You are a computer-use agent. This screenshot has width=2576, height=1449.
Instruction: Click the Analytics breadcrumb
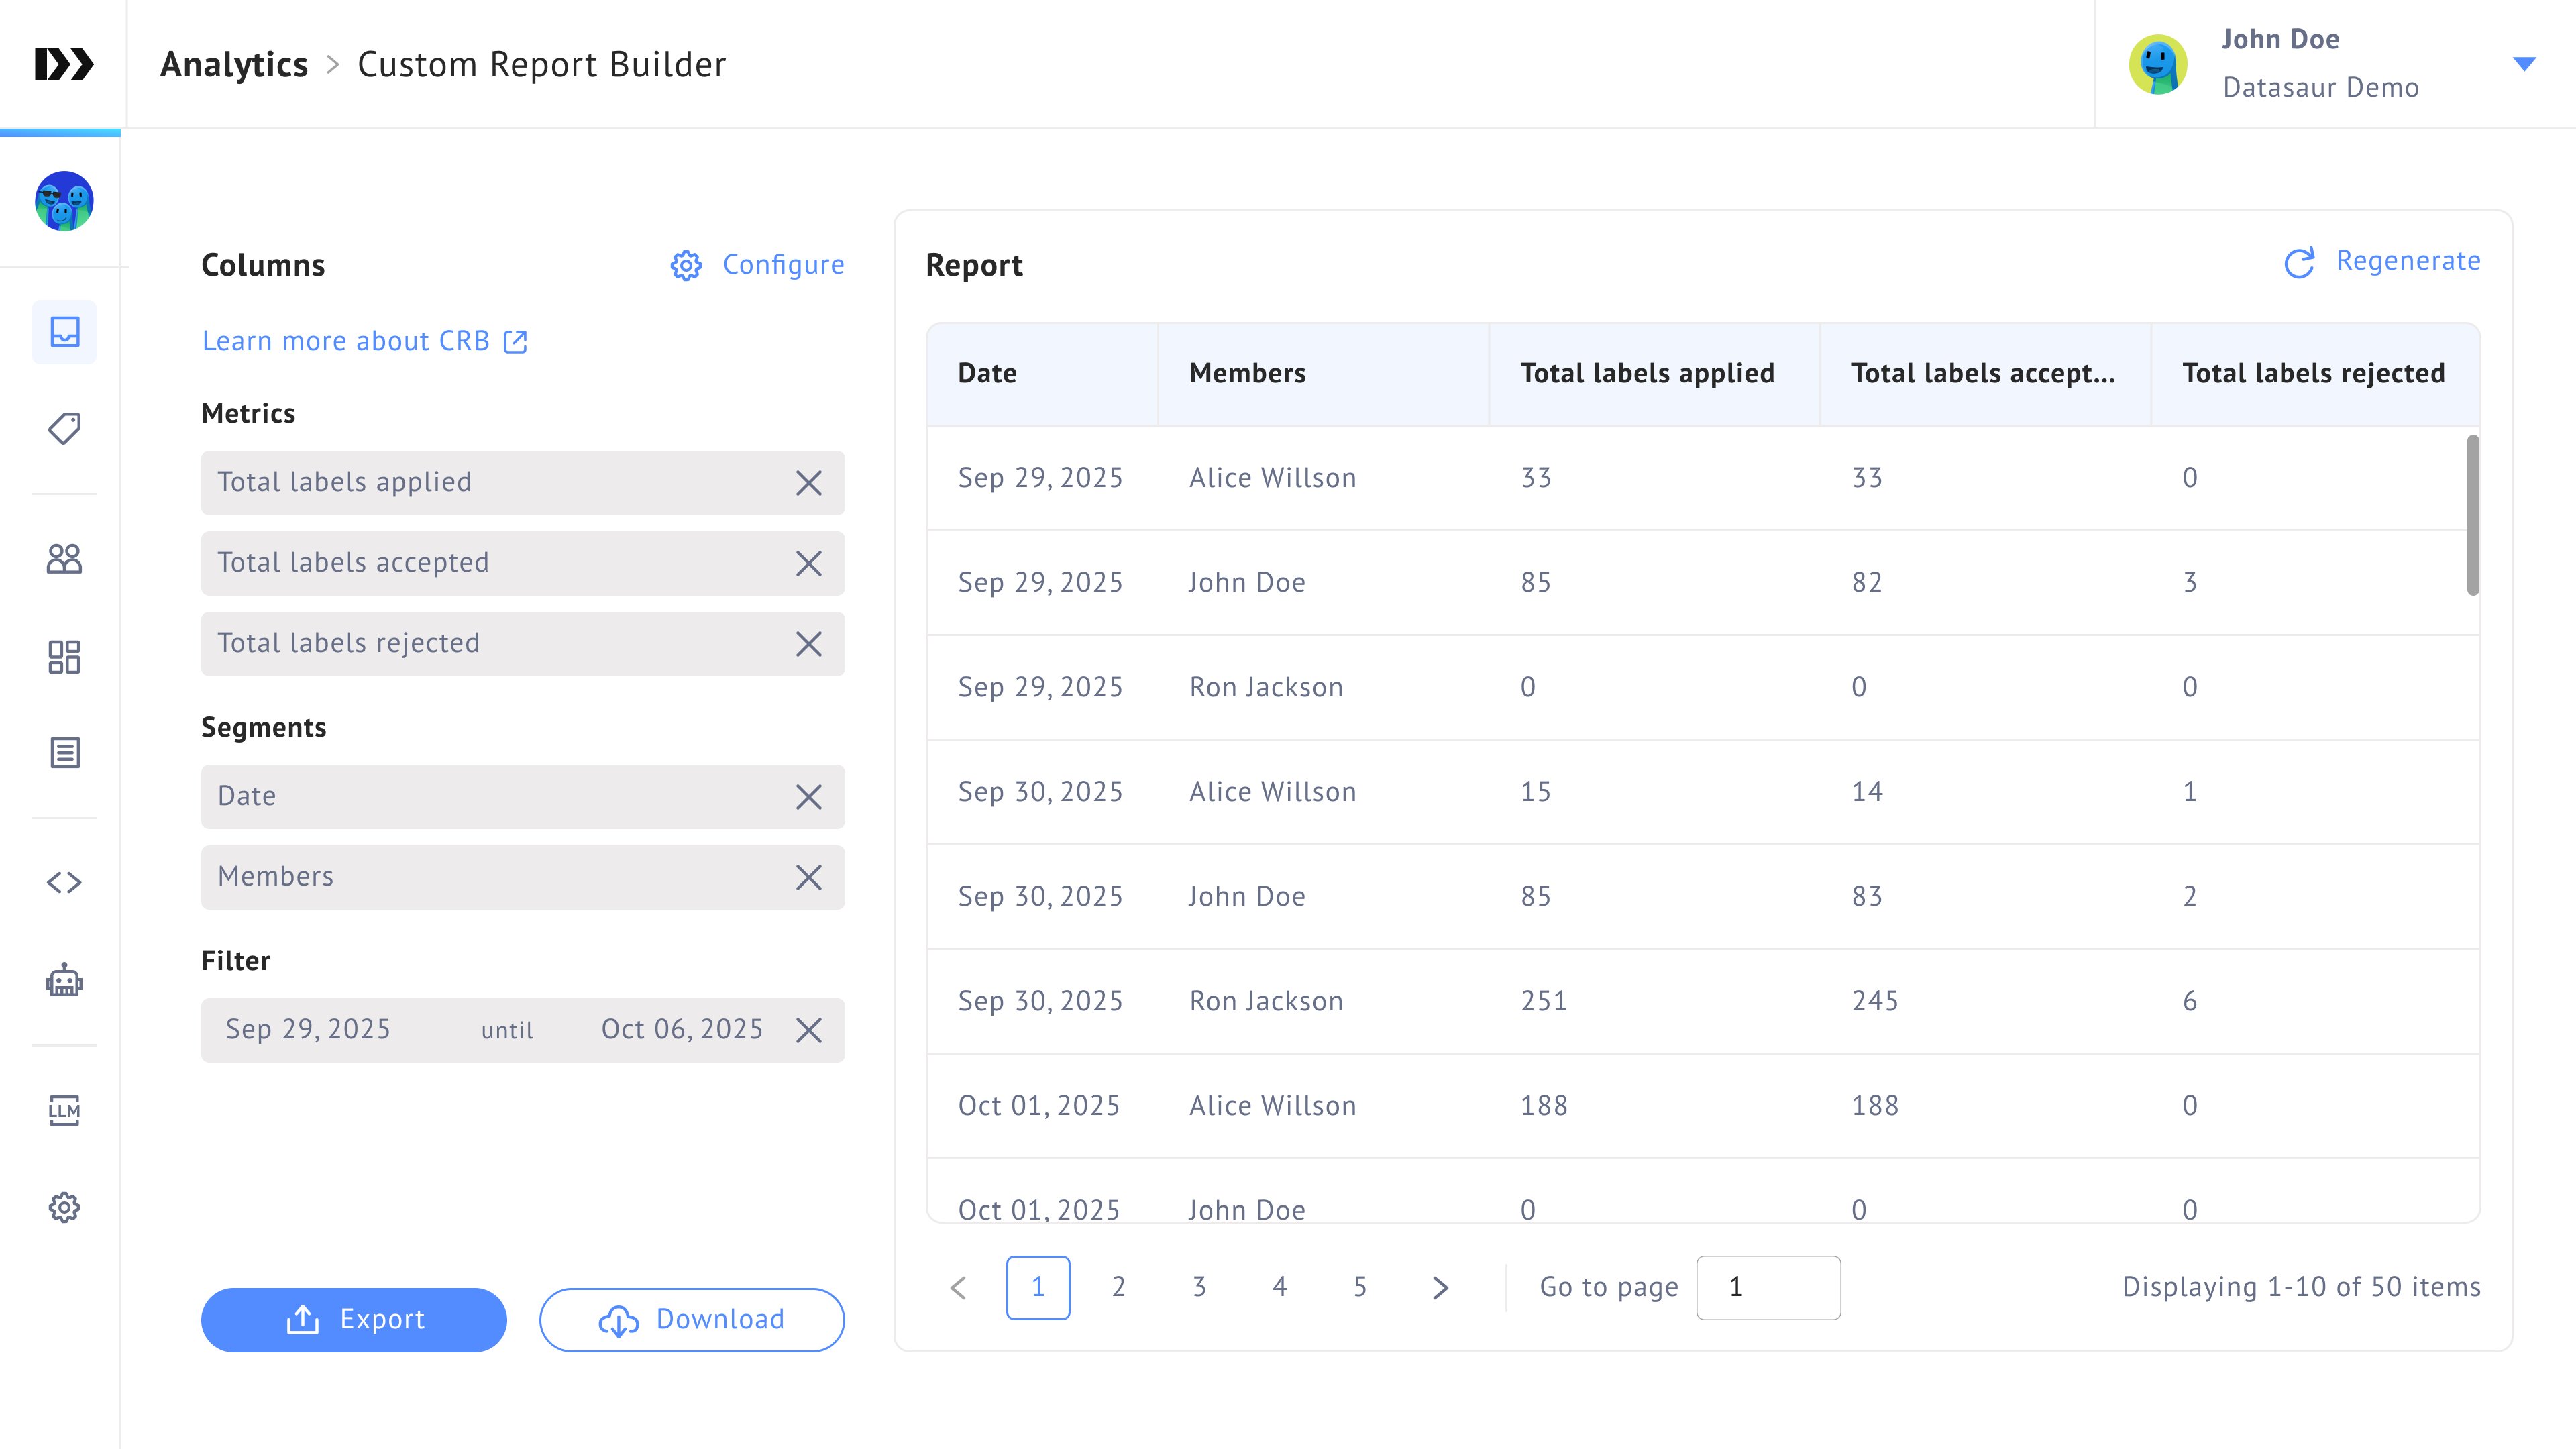coord(234,64)
